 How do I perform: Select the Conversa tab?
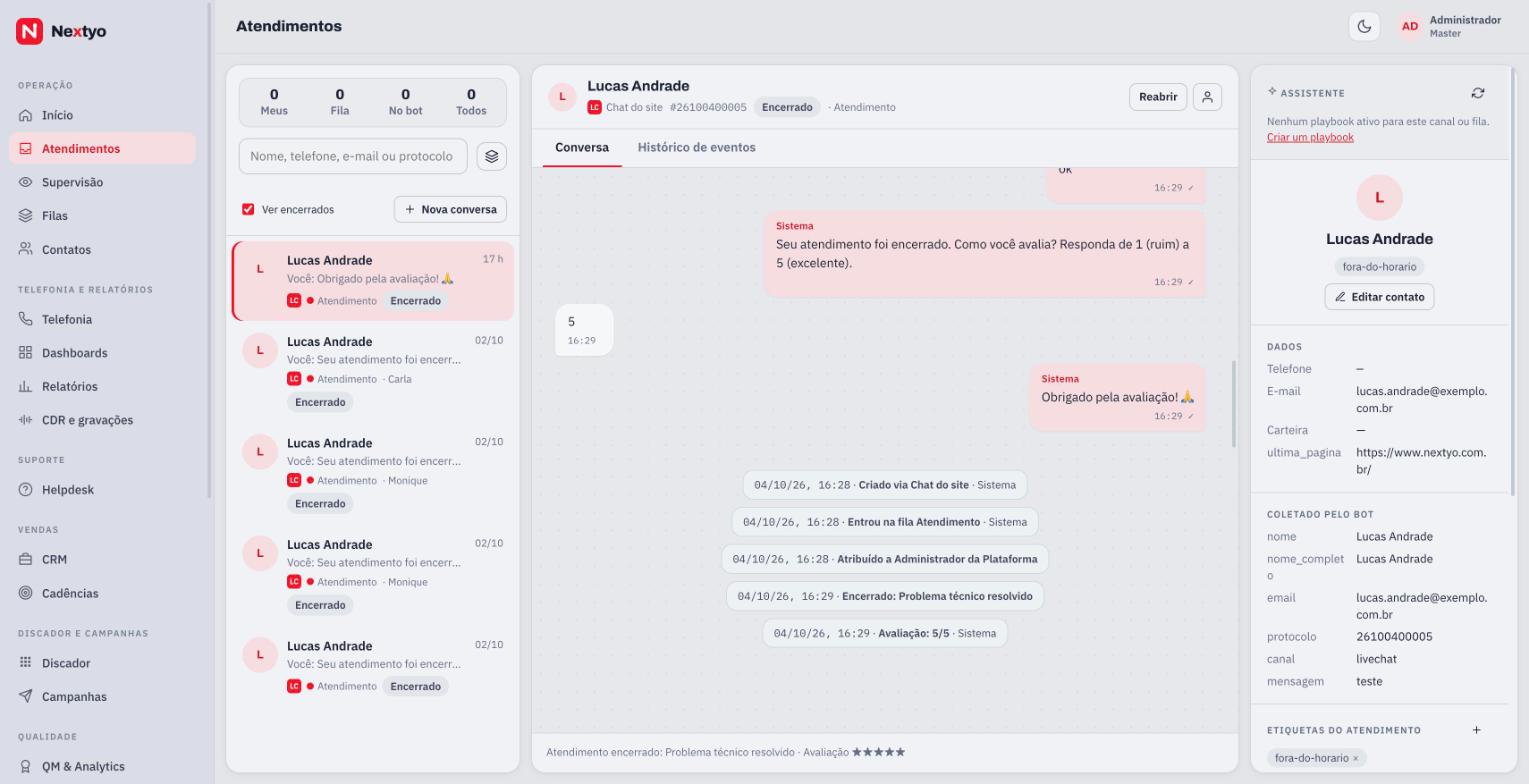[582, 147]
